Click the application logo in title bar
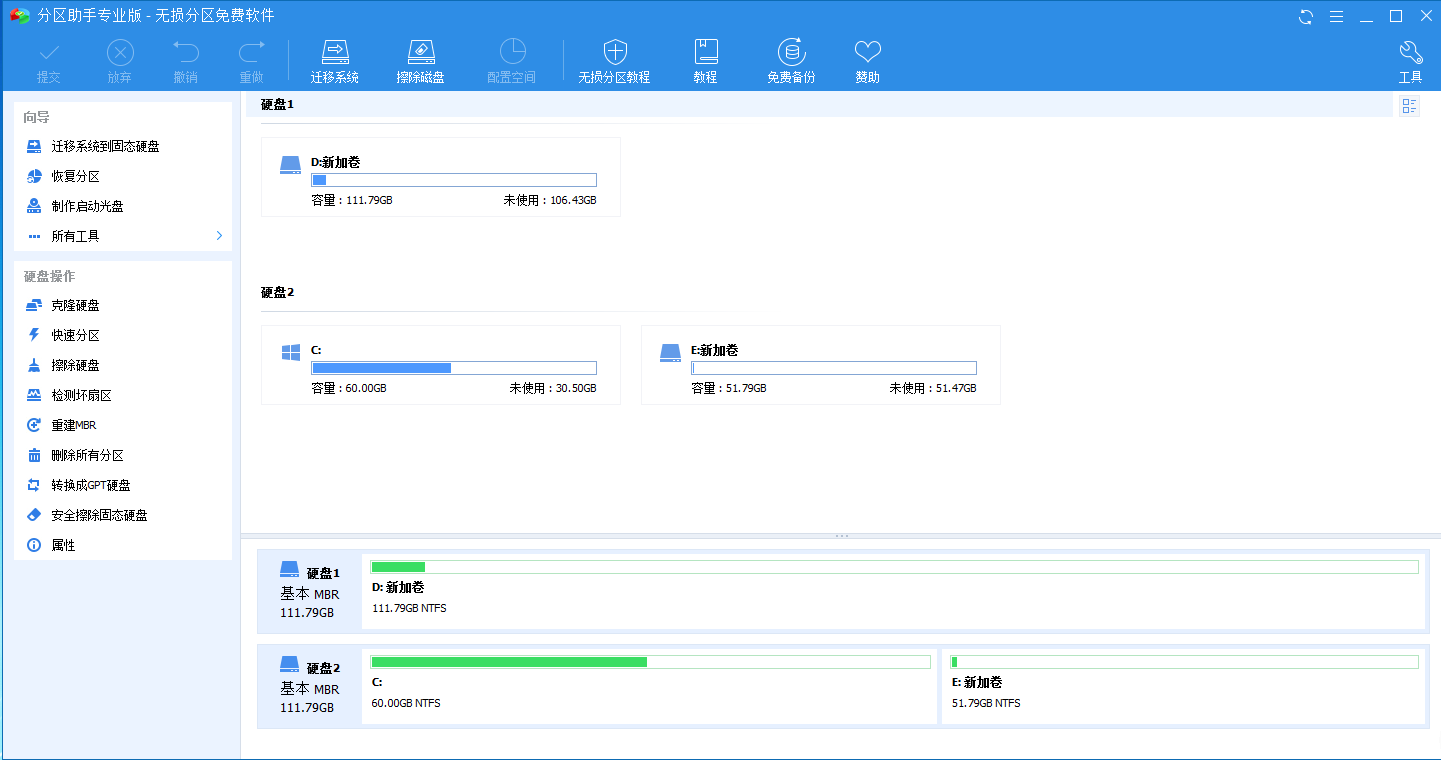 click(x=19, y=16)
